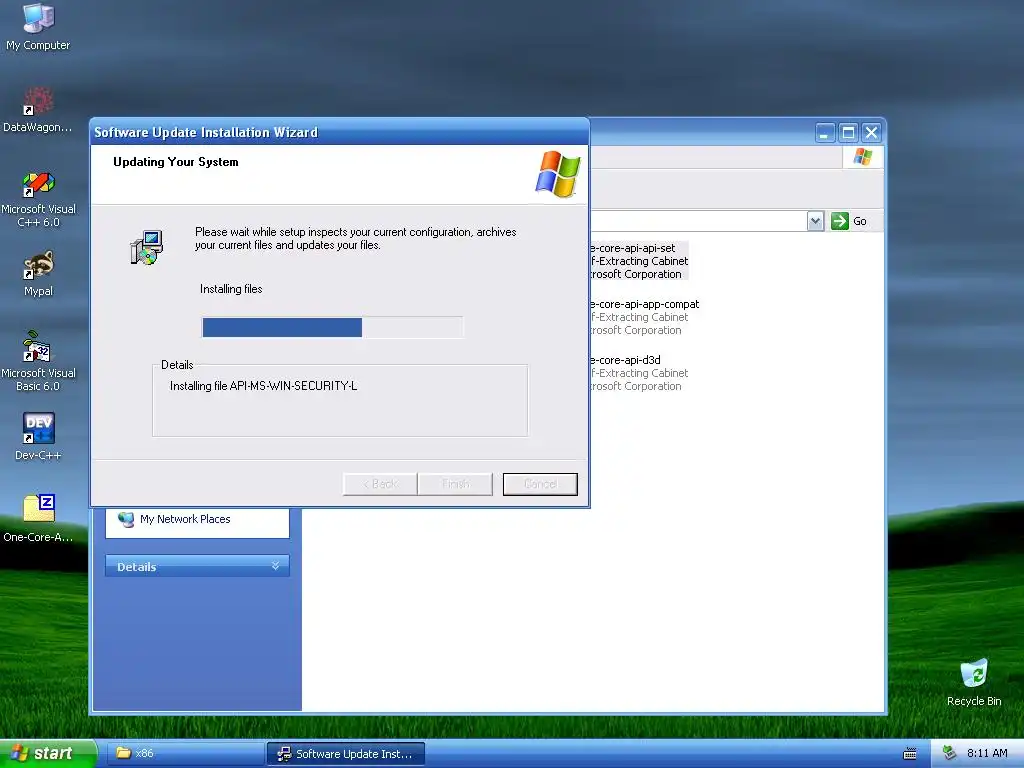Image resolution: width=1024 pixels, height=768 pixels.
Task: Click the system tray update icon
Action: [950, 753]
